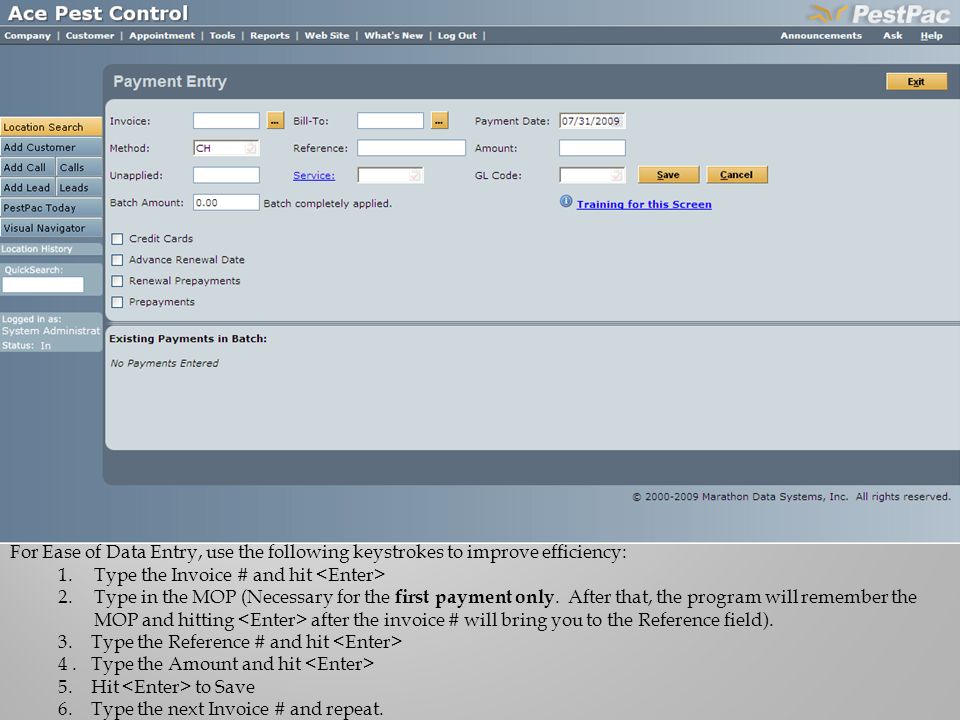Click Ask in the top bar

(x=893, y=36)
